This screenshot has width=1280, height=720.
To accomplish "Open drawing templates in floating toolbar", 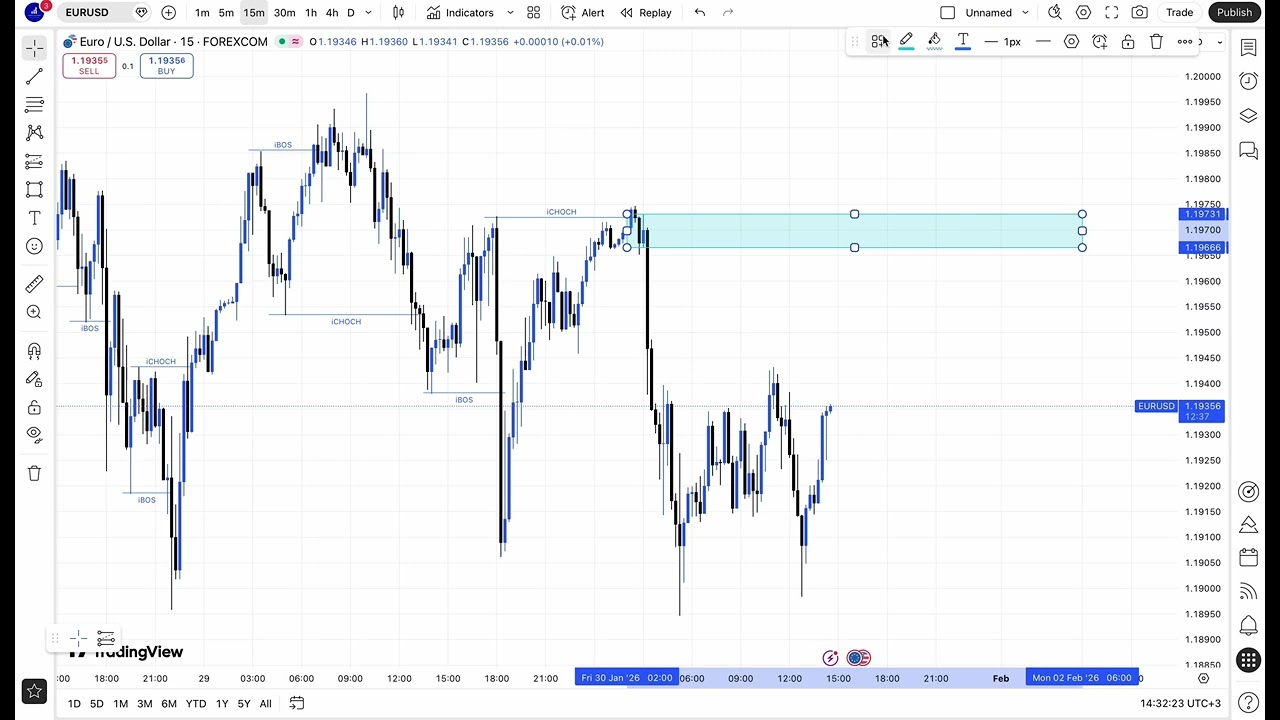I will (878, 41).
